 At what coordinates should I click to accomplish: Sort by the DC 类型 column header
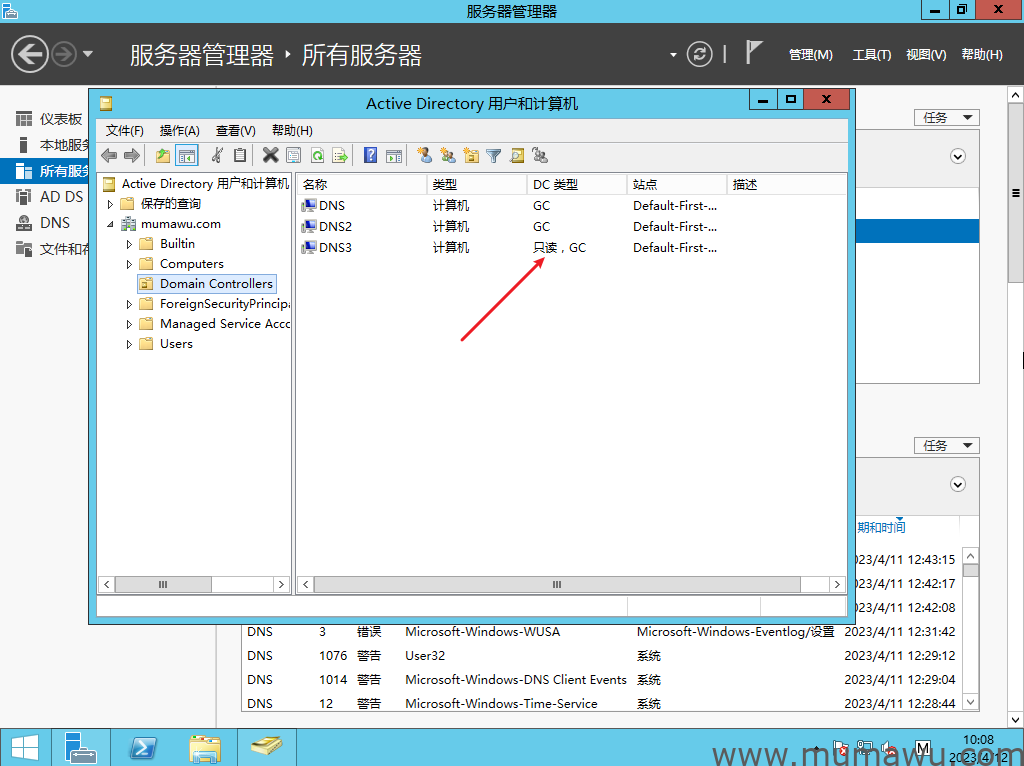click(x=576, y=185)
